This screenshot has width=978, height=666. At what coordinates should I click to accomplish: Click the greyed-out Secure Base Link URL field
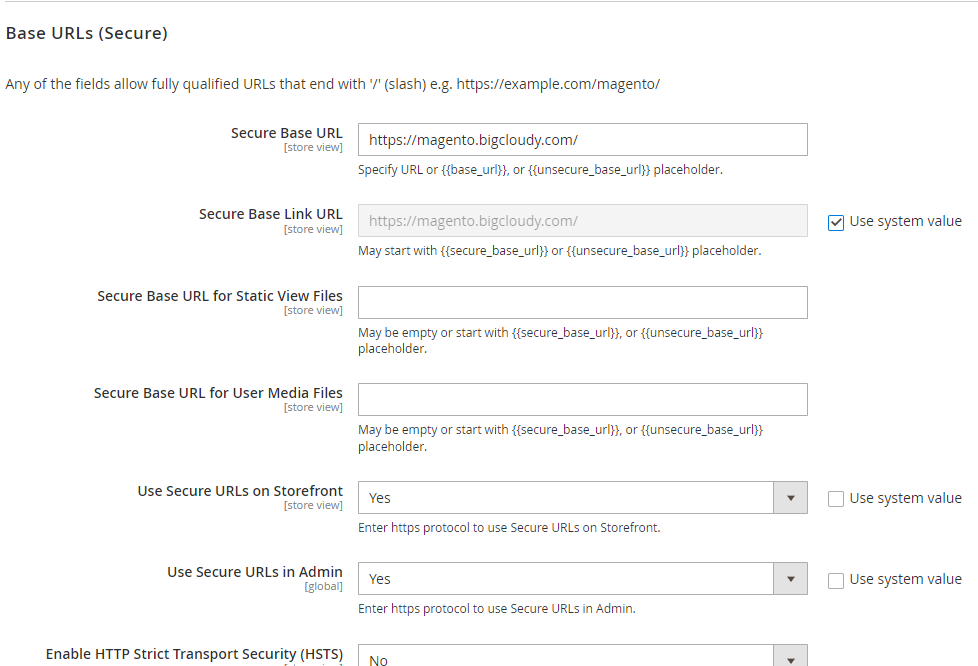pyautogui.click(x=582, y=221)
